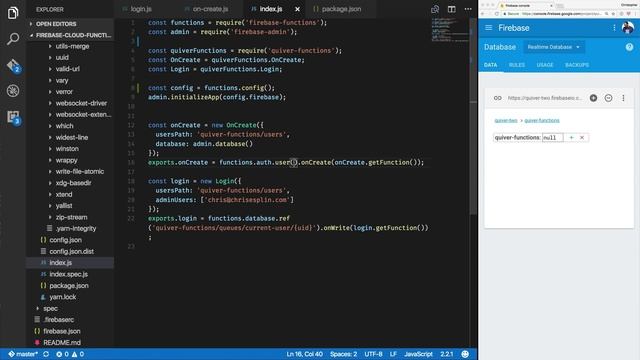
Task: Expand the spec folder
Action: [x=70, y=308]
